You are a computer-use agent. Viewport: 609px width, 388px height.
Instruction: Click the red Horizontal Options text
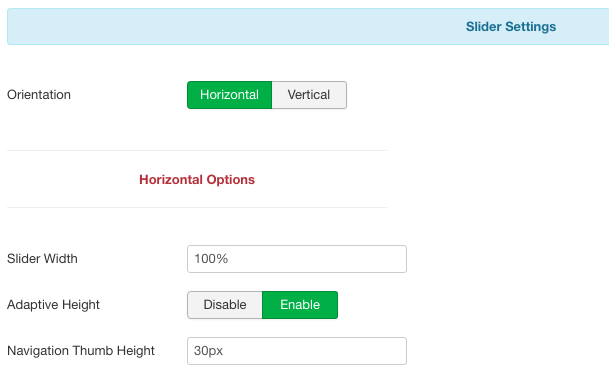coord(197,179)
